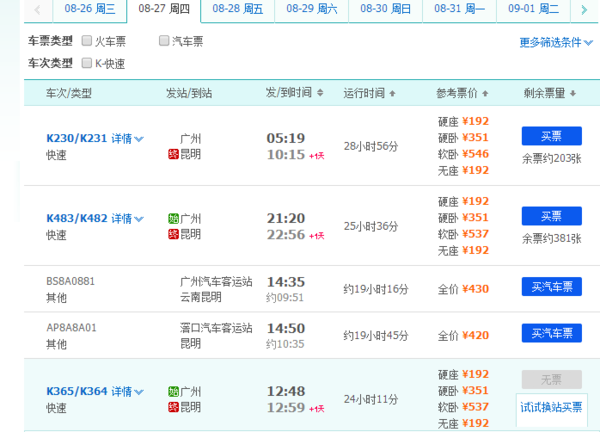Click red 终 icon for K230/K231
This screenshot has height=432, width=600.
(173, 154)
